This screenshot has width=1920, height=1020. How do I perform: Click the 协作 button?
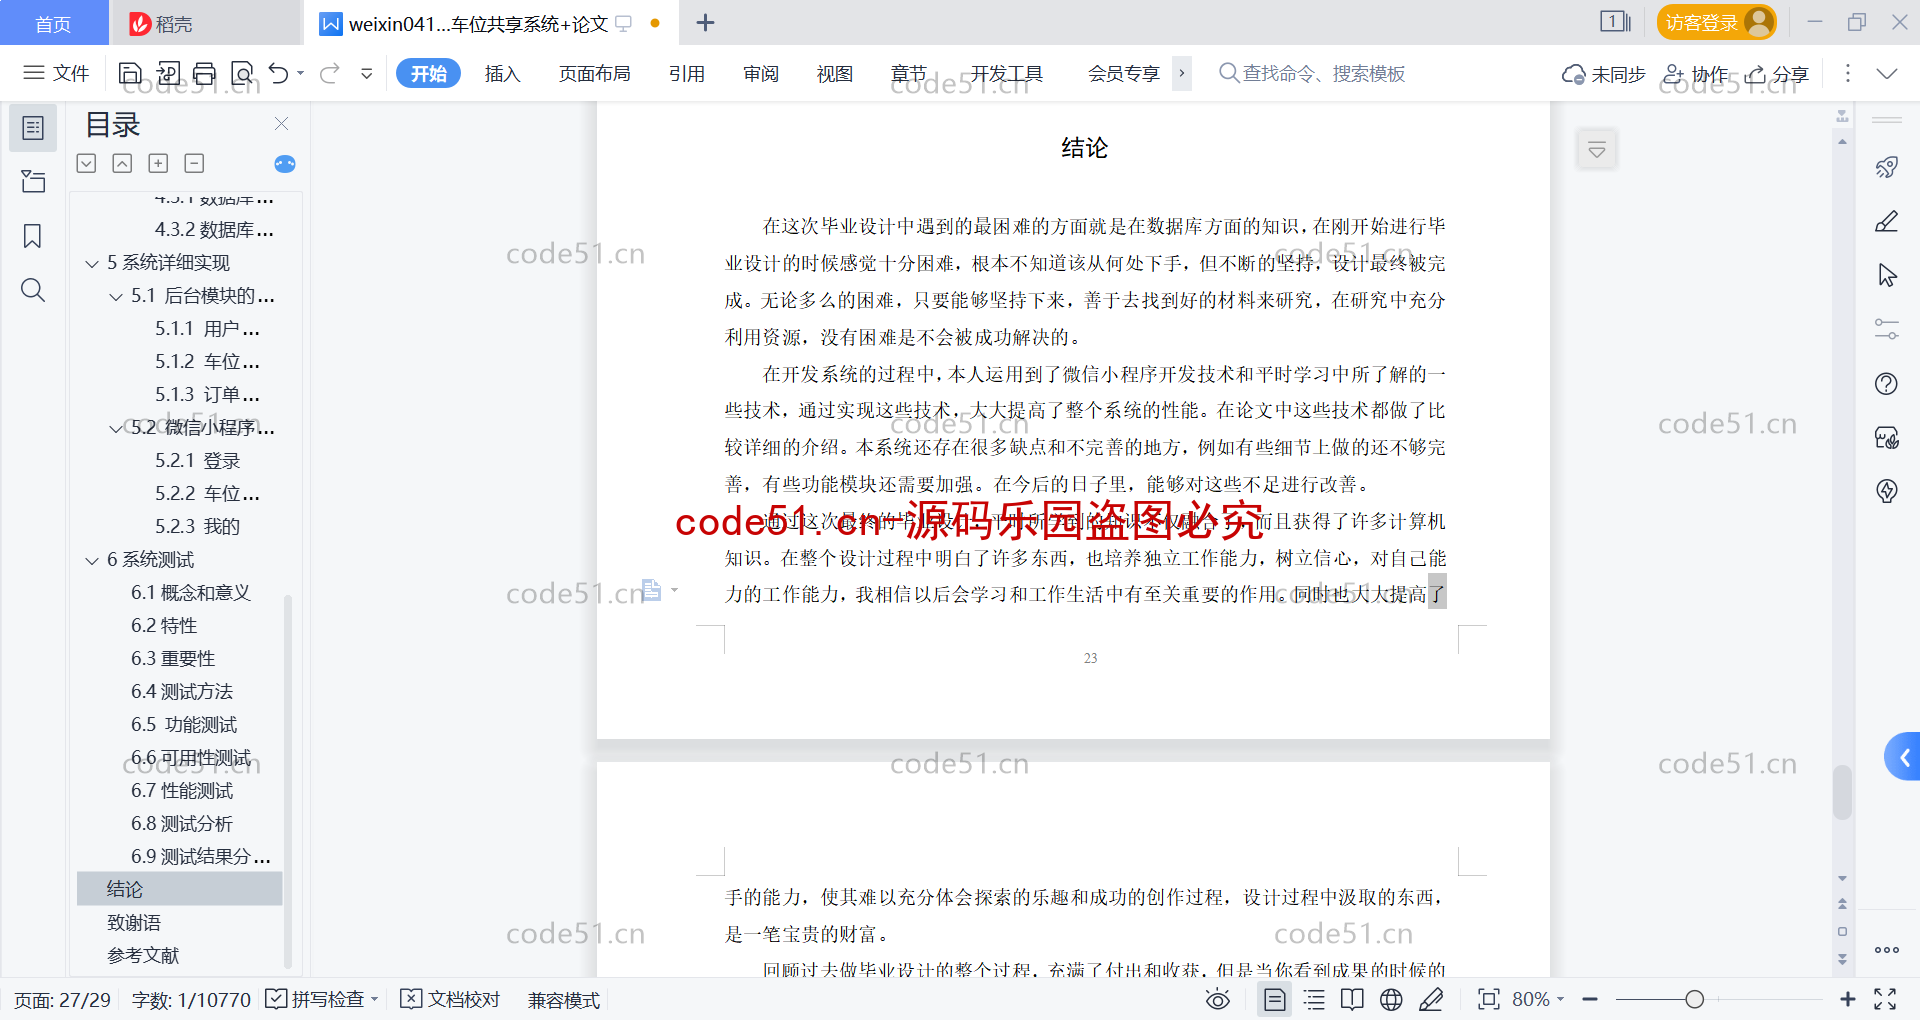(x=1696, y=74)
